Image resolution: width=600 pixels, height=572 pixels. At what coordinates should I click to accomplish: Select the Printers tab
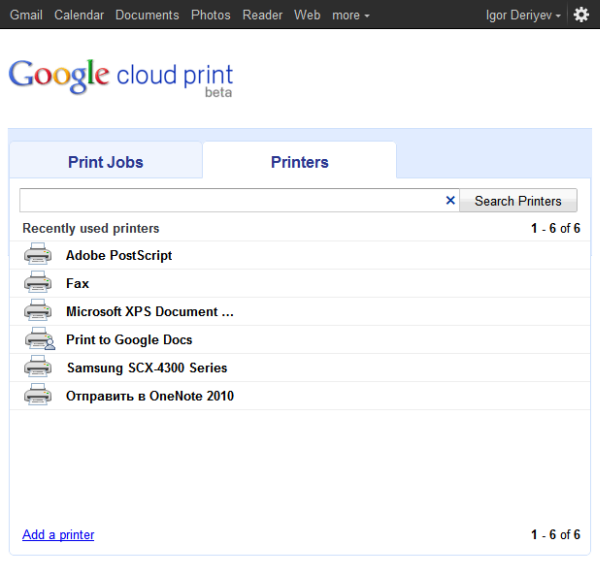pyautogui.click(x=299, y=162)
